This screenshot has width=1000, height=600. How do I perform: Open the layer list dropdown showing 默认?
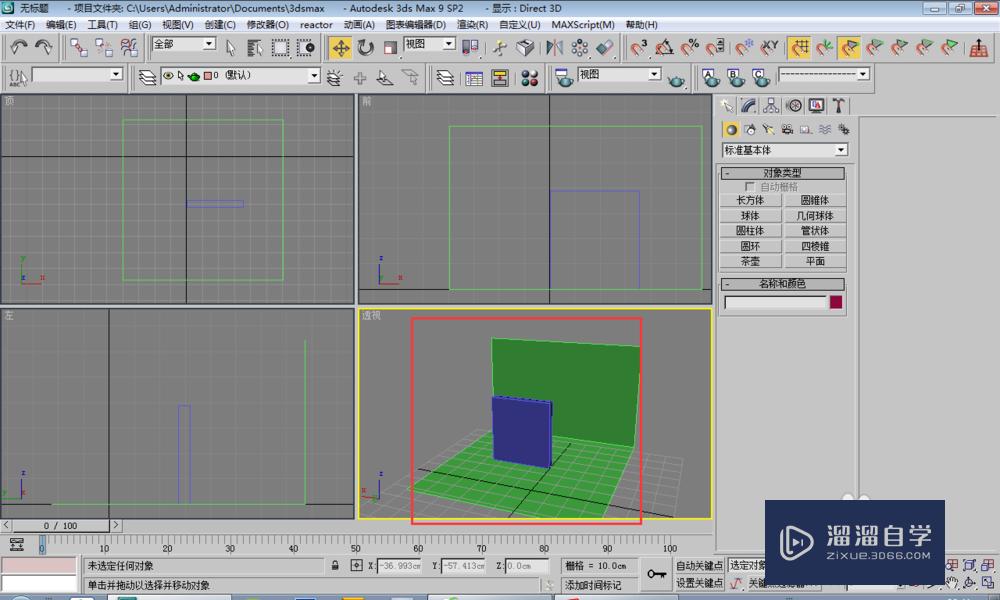click(x=240, y=76)
